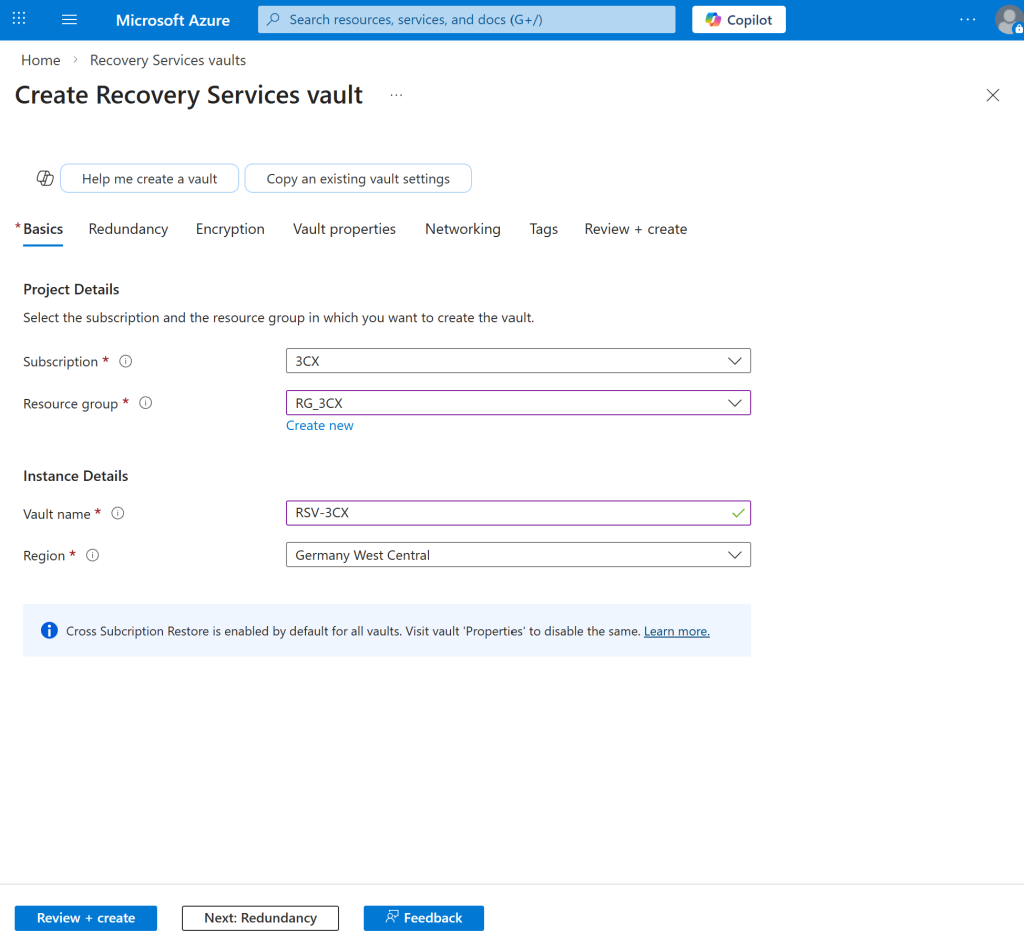This screenshot has width=1024, height=943.
Task: Open the Azure app launcher grid icon
Action: 19,20
